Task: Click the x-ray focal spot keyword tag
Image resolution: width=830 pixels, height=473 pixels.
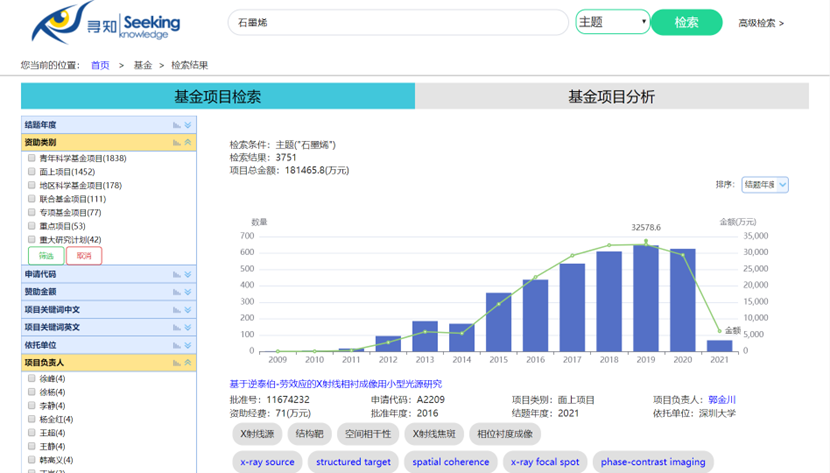Action: click(x=545, y=462)
